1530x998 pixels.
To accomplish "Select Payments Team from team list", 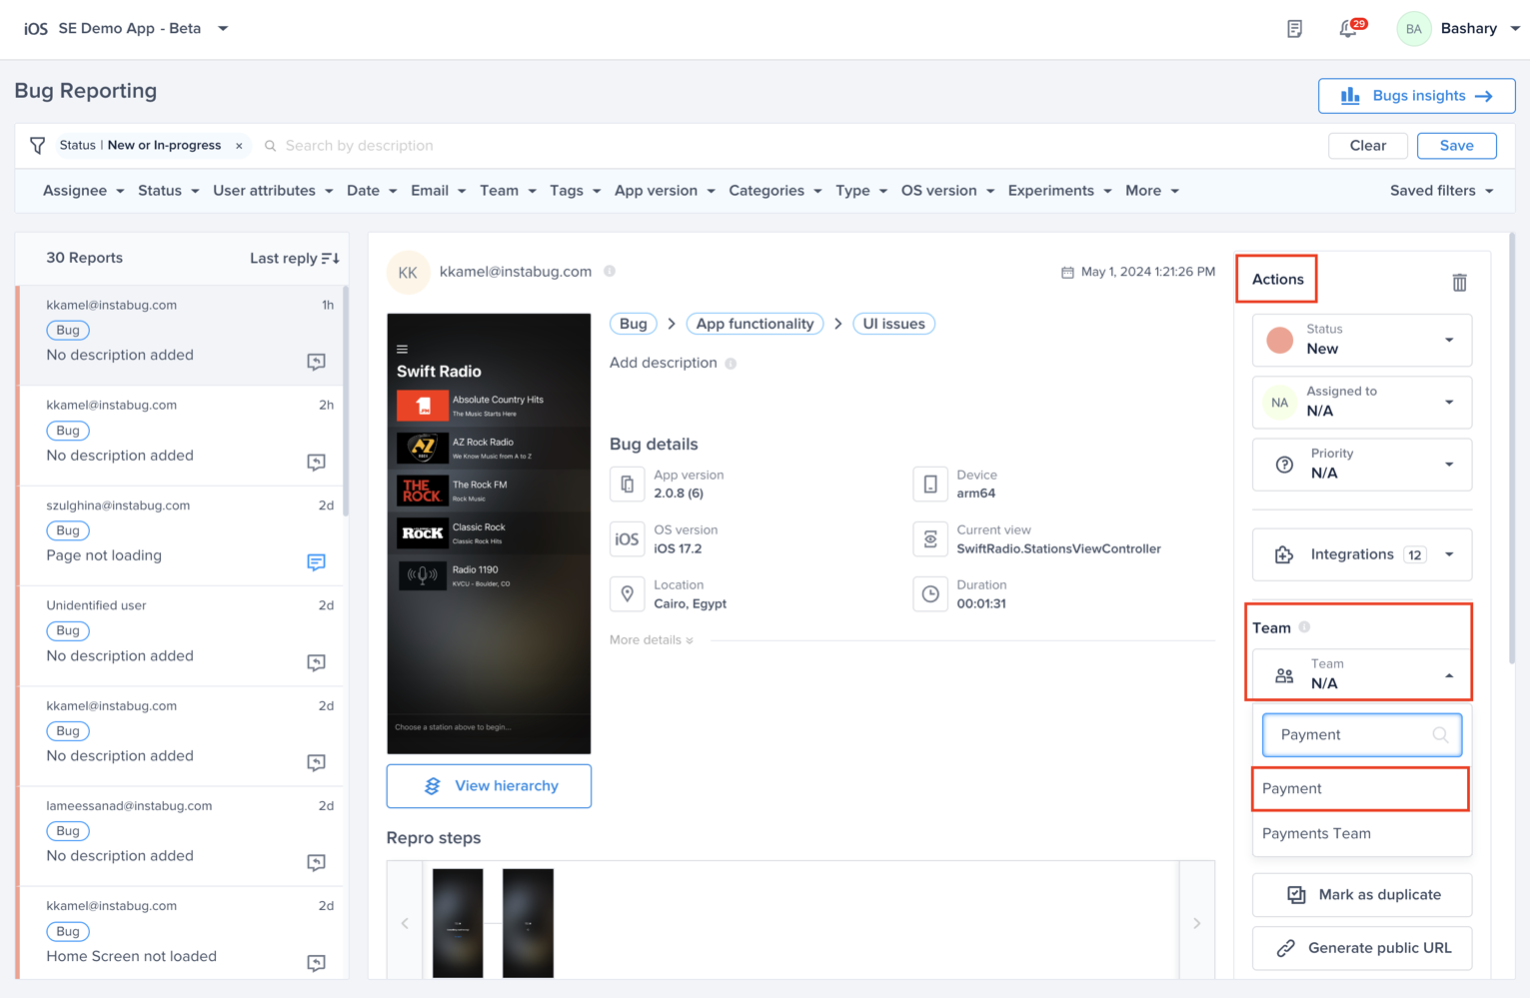I will [x=1316, y=833].
